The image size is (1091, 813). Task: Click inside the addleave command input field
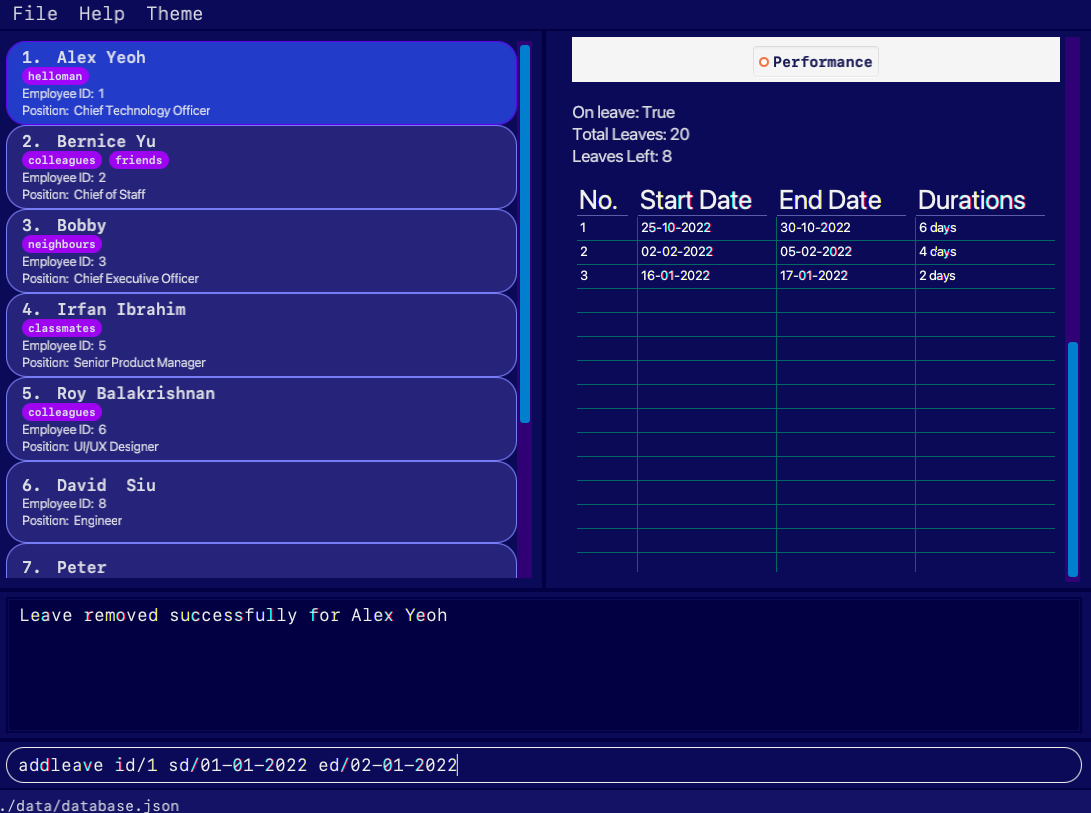click(x=545, y=764)
